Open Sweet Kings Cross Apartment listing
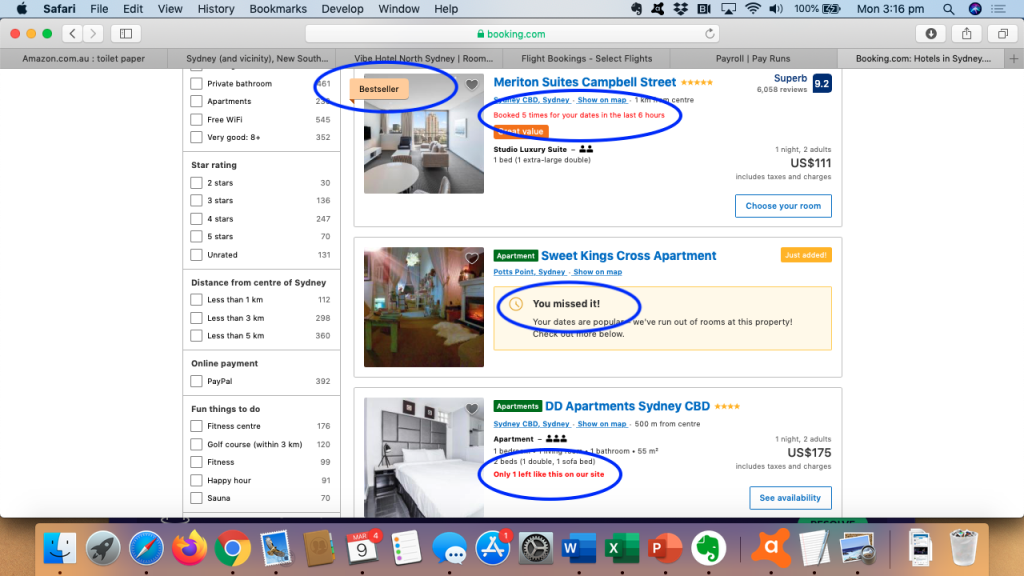The height and width of the screenshot is (576, 1024). pos(628,256)
